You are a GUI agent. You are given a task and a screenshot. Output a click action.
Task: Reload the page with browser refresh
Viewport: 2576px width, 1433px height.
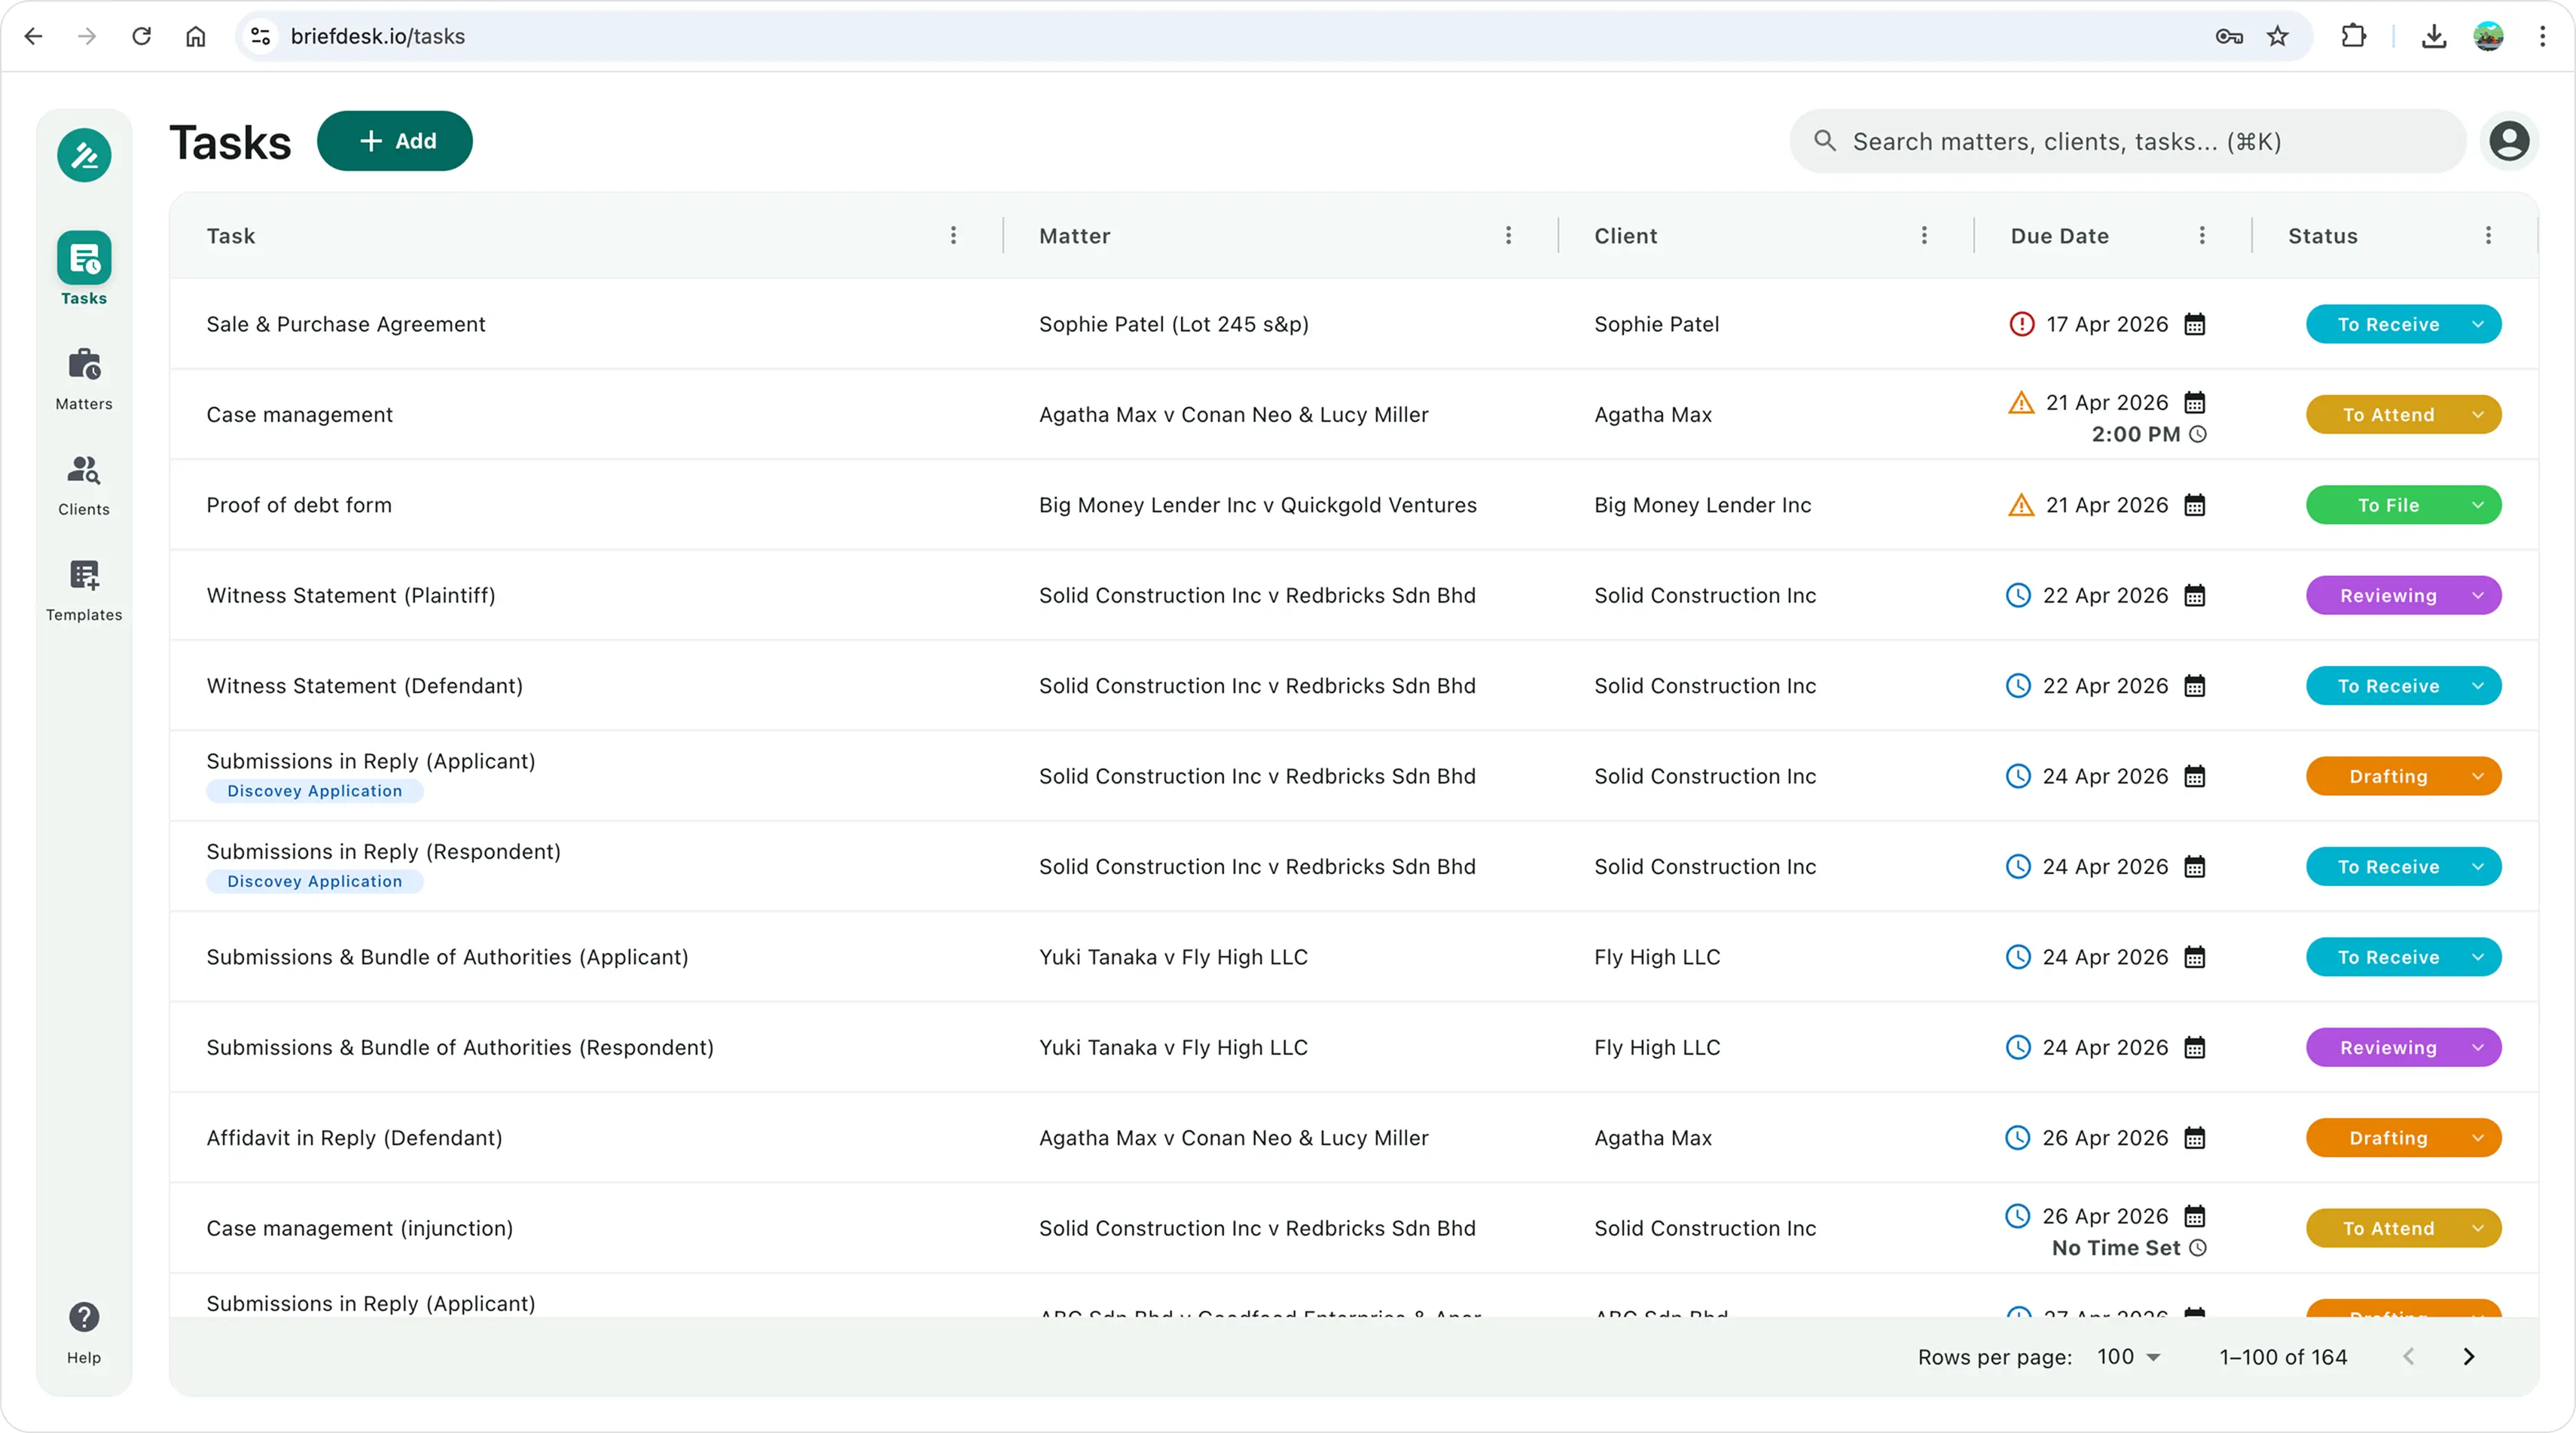142,36
